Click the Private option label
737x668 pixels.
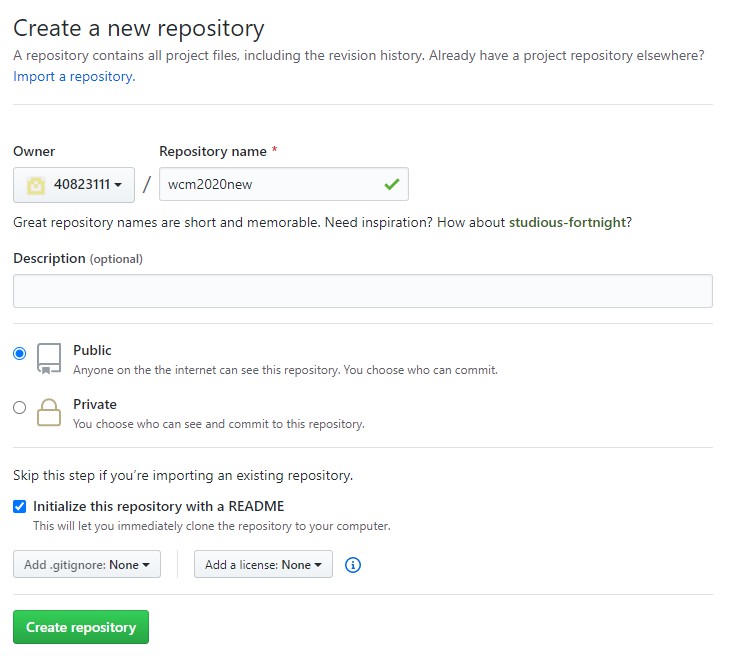click(95, 404)
